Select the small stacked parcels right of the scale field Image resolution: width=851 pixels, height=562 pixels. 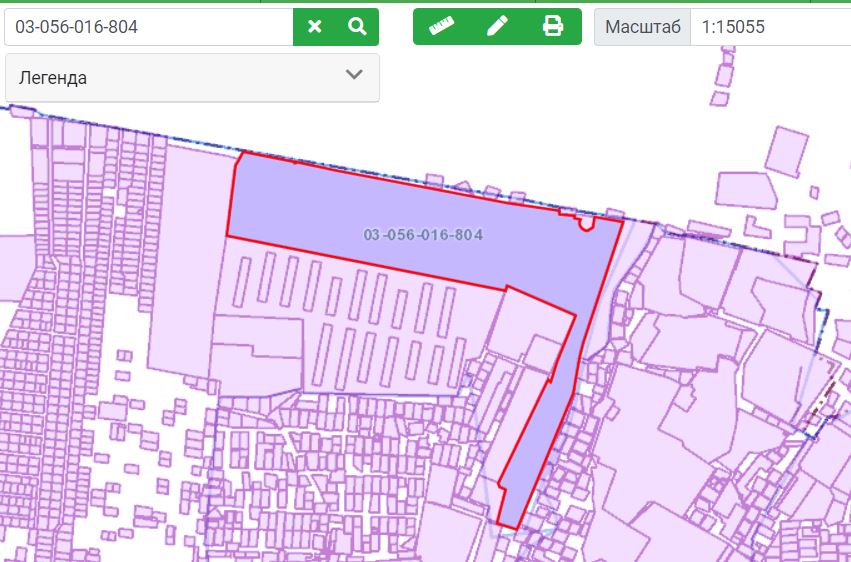tap(722, 78)
